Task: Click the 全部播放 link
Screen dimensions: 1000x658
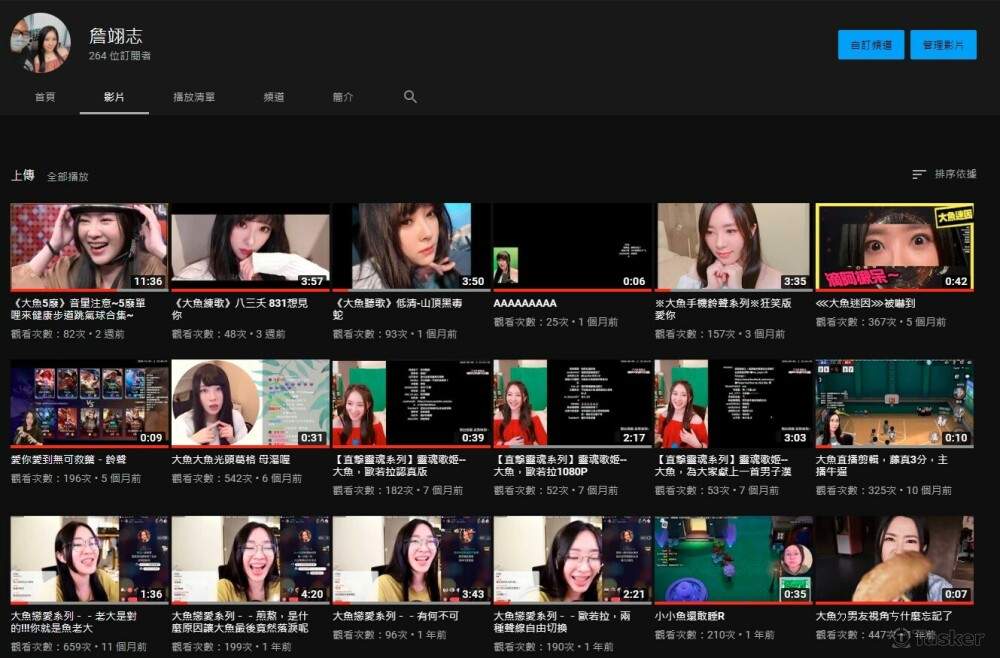Action: click(68, 176)
